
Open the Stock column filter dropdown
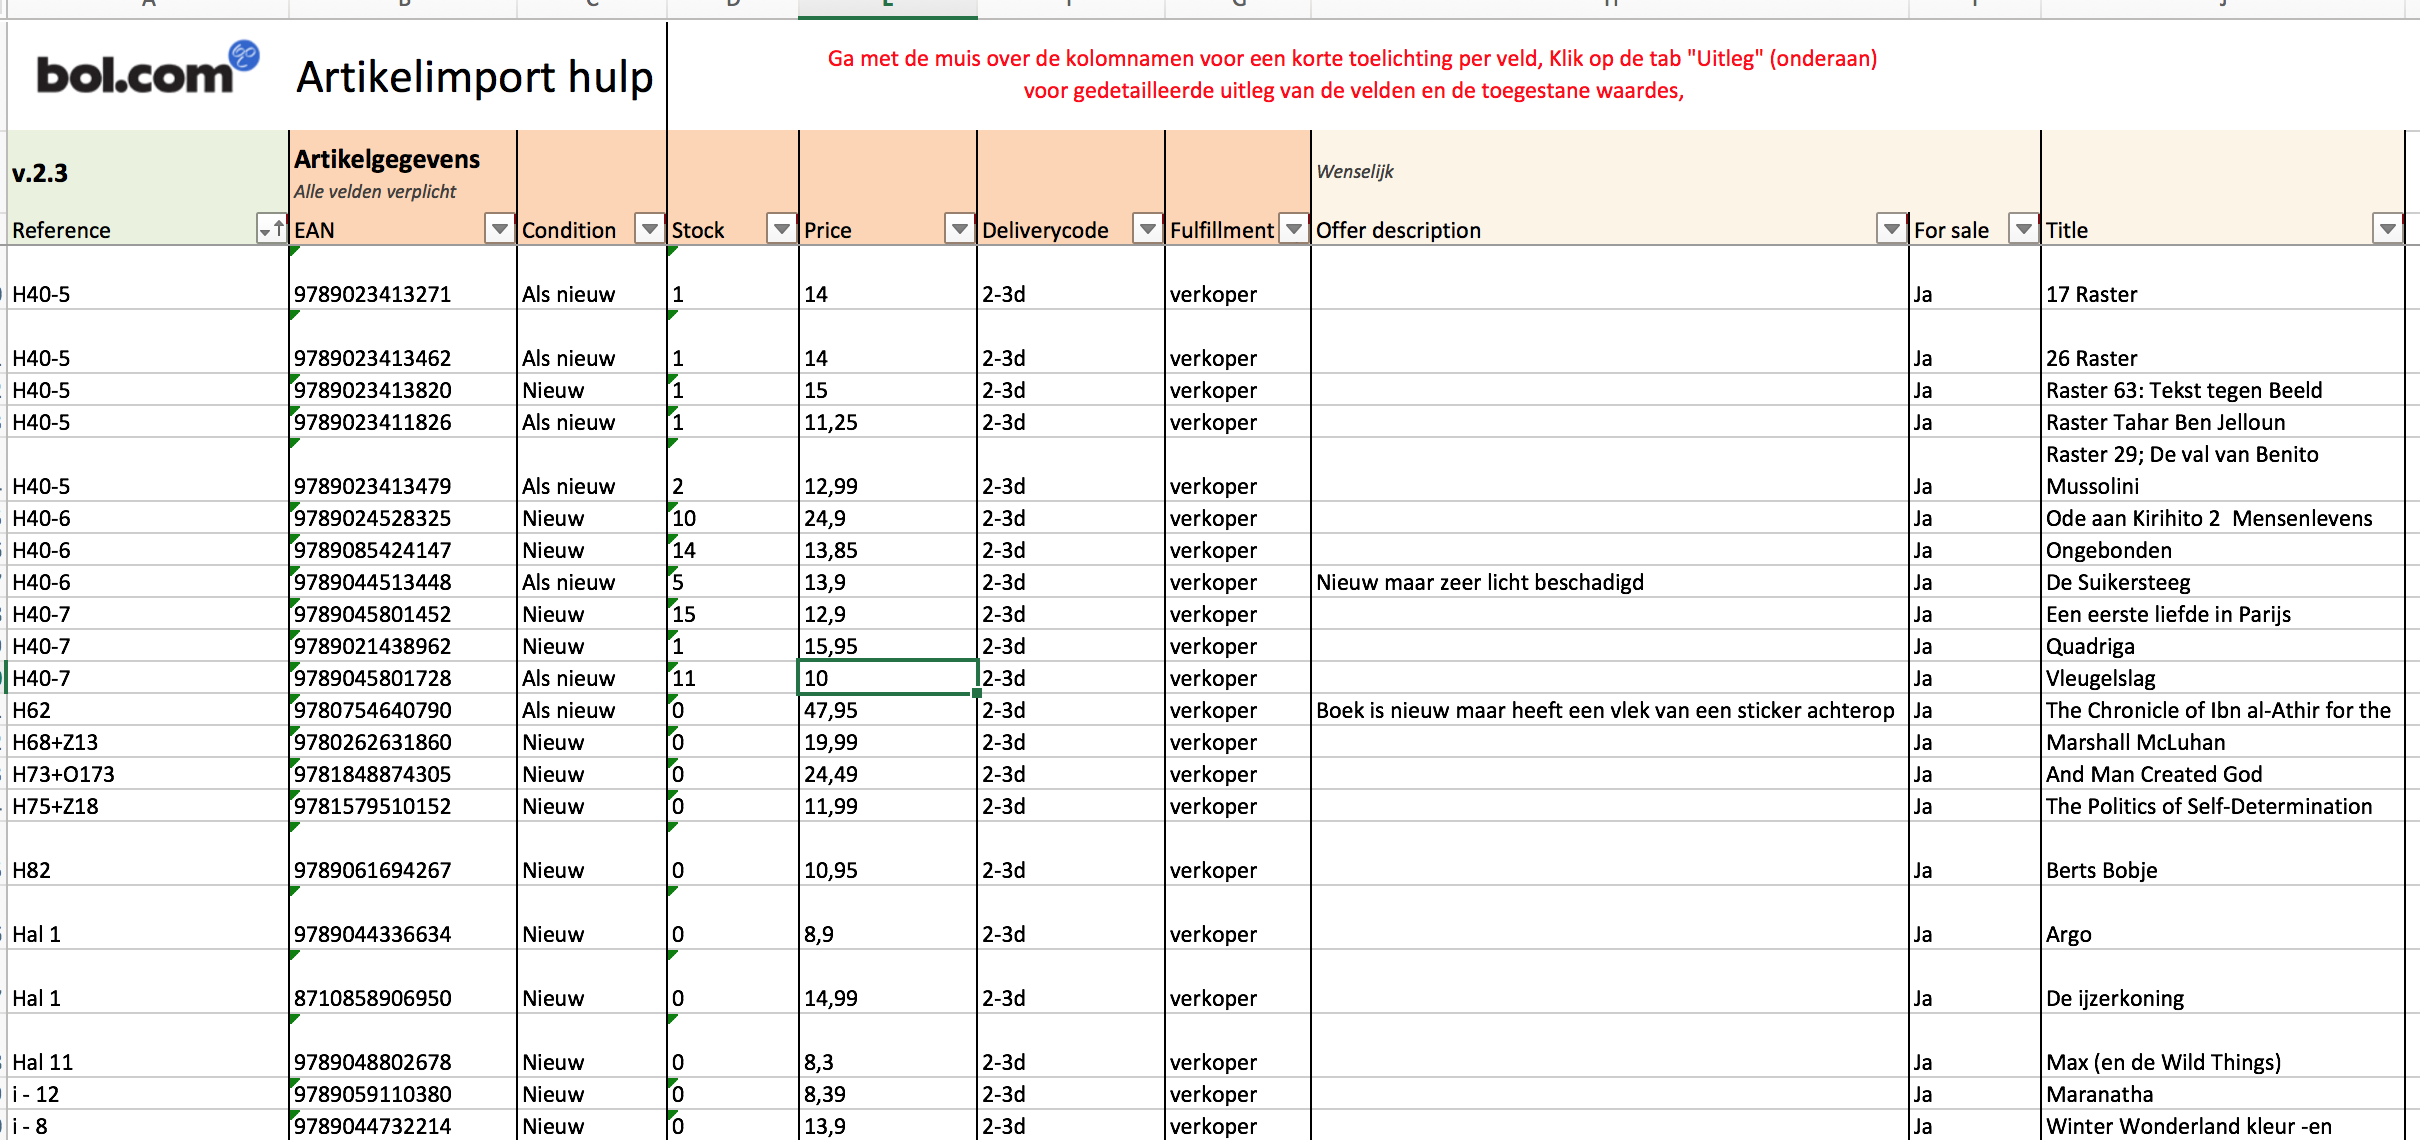click(x=781, y=229)
